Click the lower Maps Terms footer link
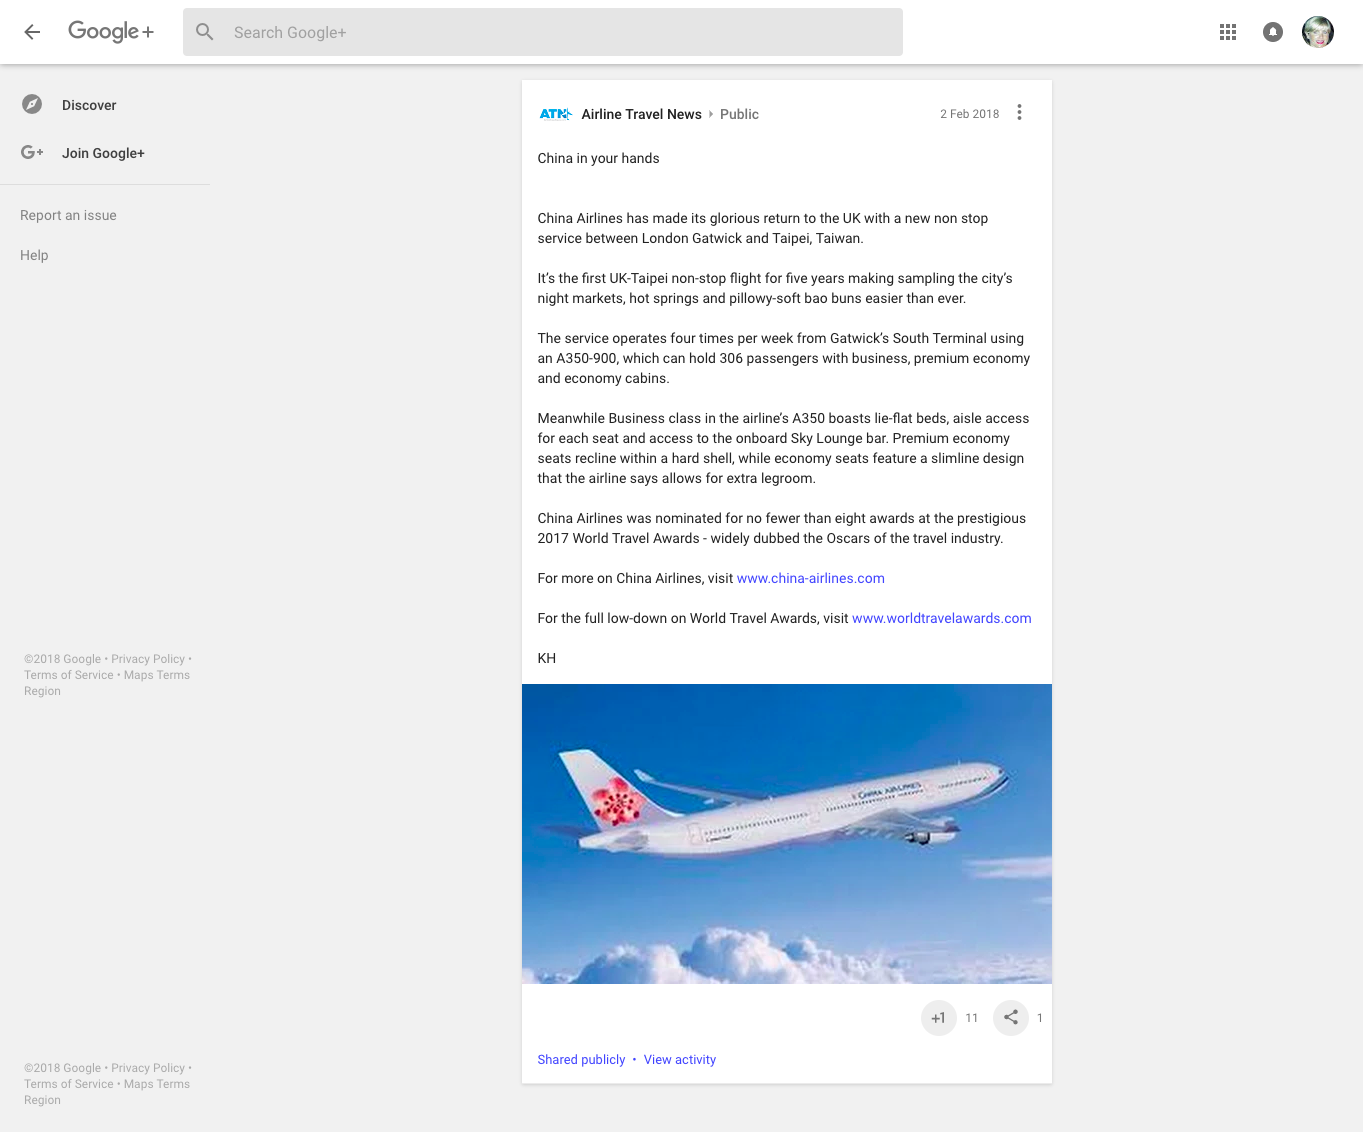 157,1084
